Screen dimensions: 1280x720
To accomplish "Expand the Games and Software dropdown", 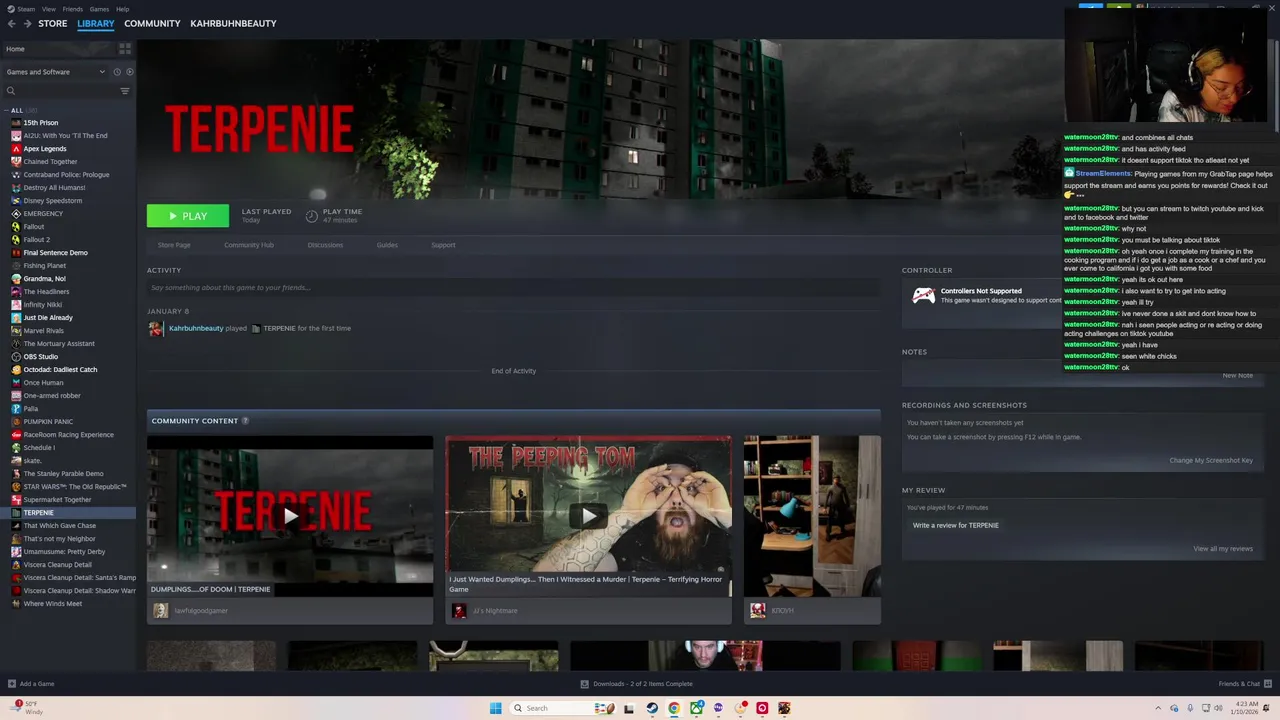I will tap(55, 72).
